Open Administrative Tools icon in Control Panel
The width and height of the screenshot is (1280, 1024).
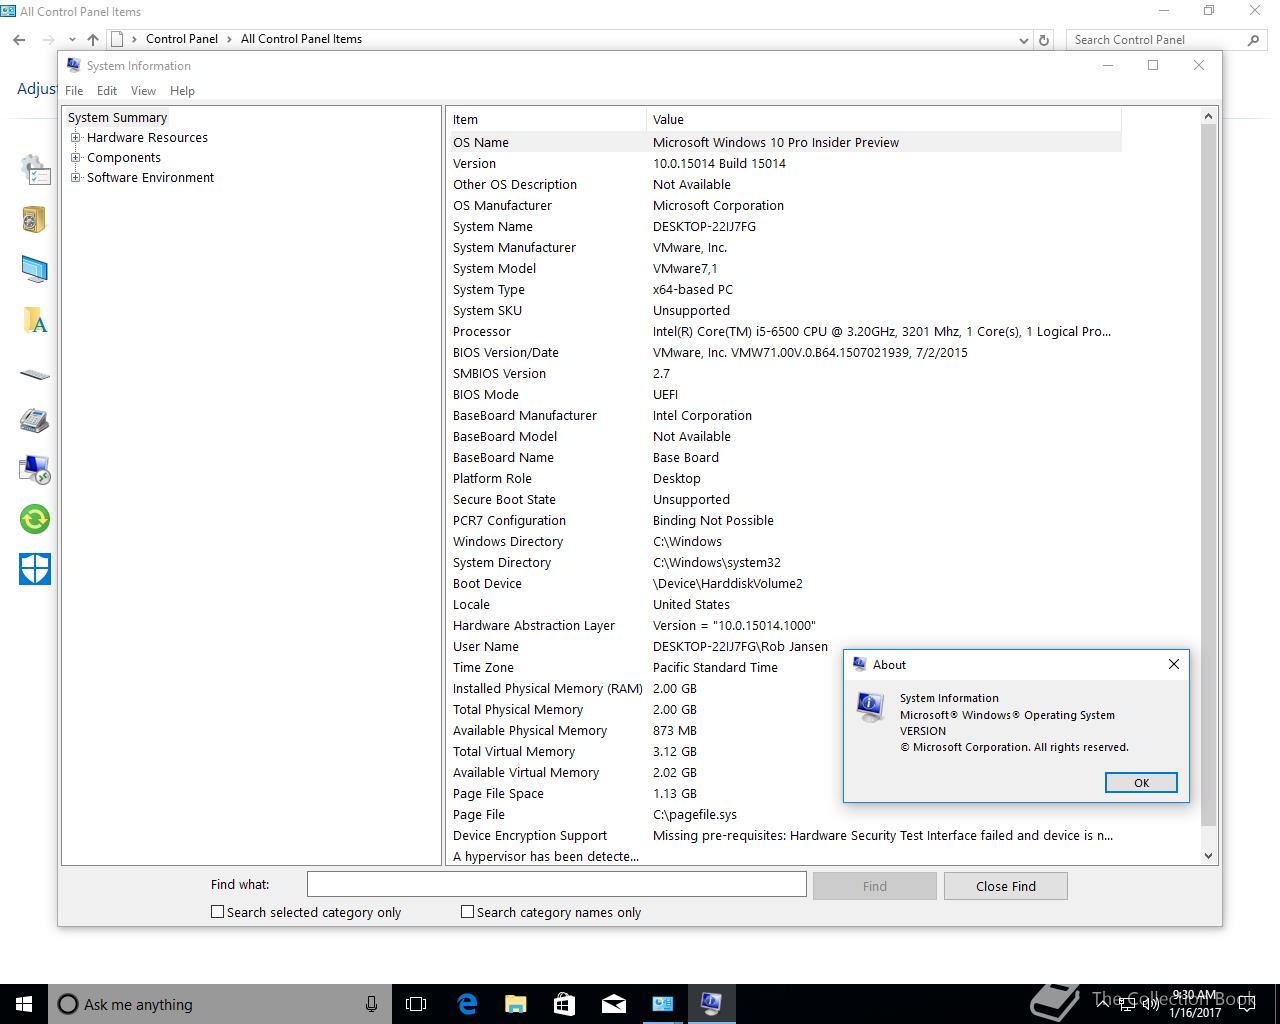click(35, 170)
